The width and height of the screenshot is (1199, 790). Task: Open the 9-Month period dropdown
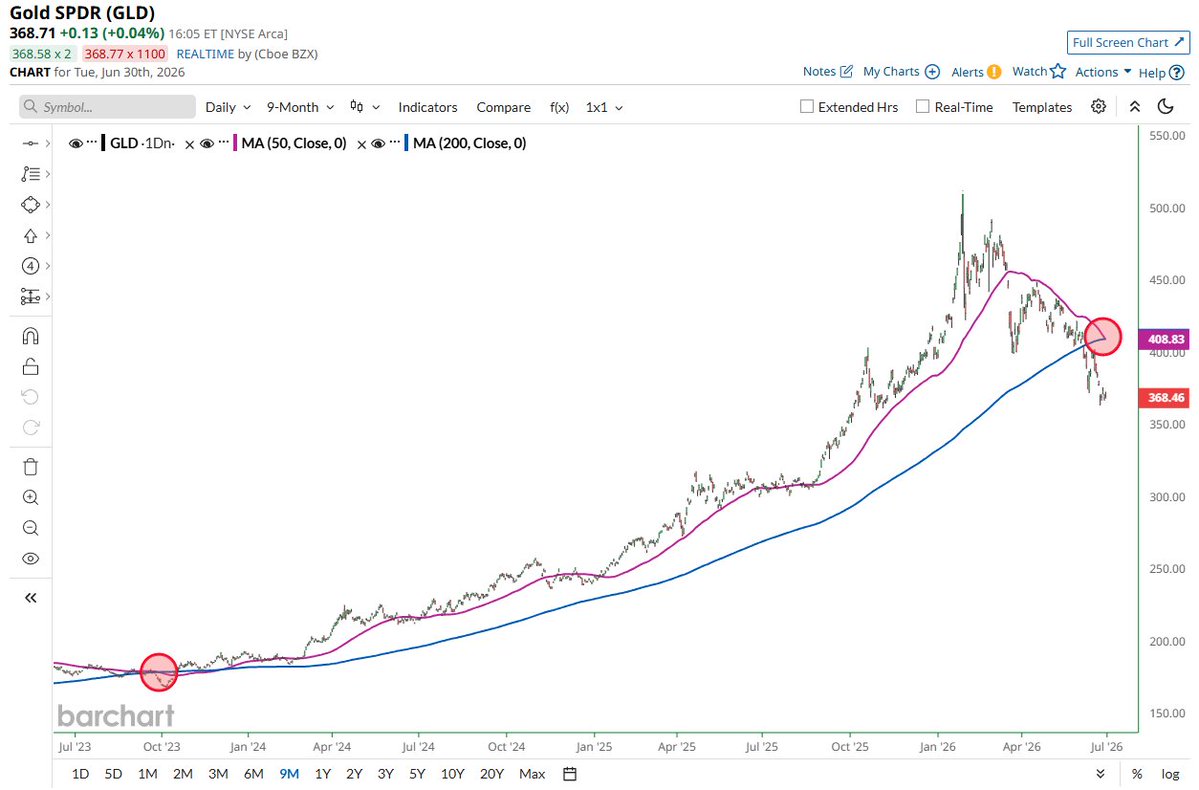300,107
